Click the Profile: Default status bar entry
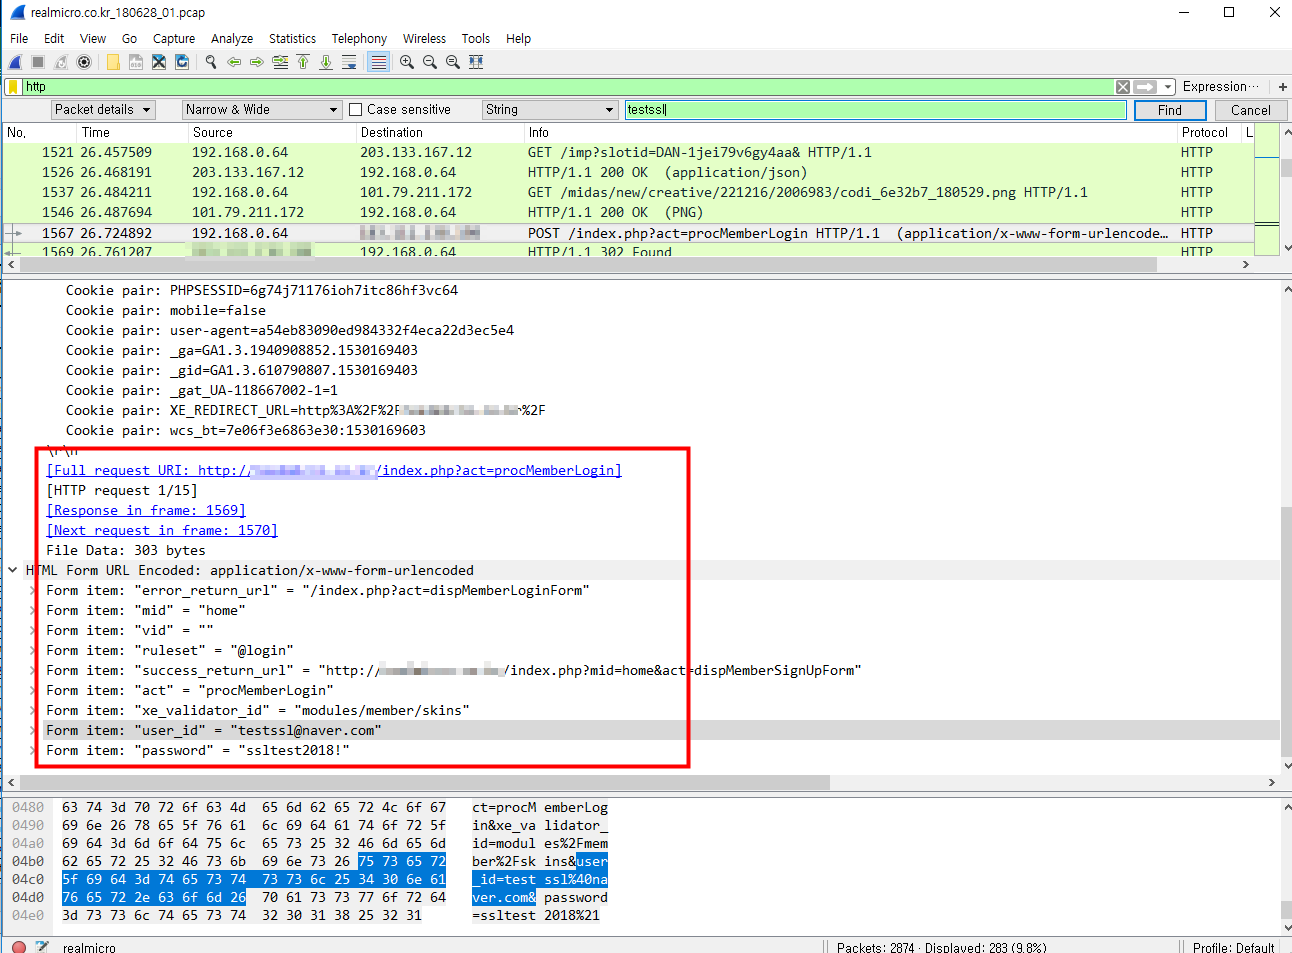This screenshot has height=953, width=1292. [1233, 947]
